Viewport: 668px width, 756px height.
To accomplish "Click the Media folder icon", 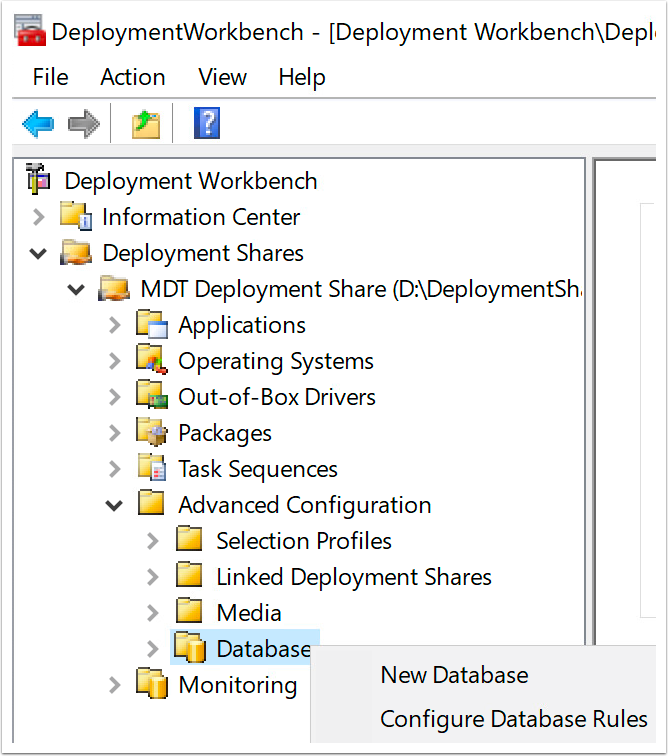I will [x=189, y=611].
